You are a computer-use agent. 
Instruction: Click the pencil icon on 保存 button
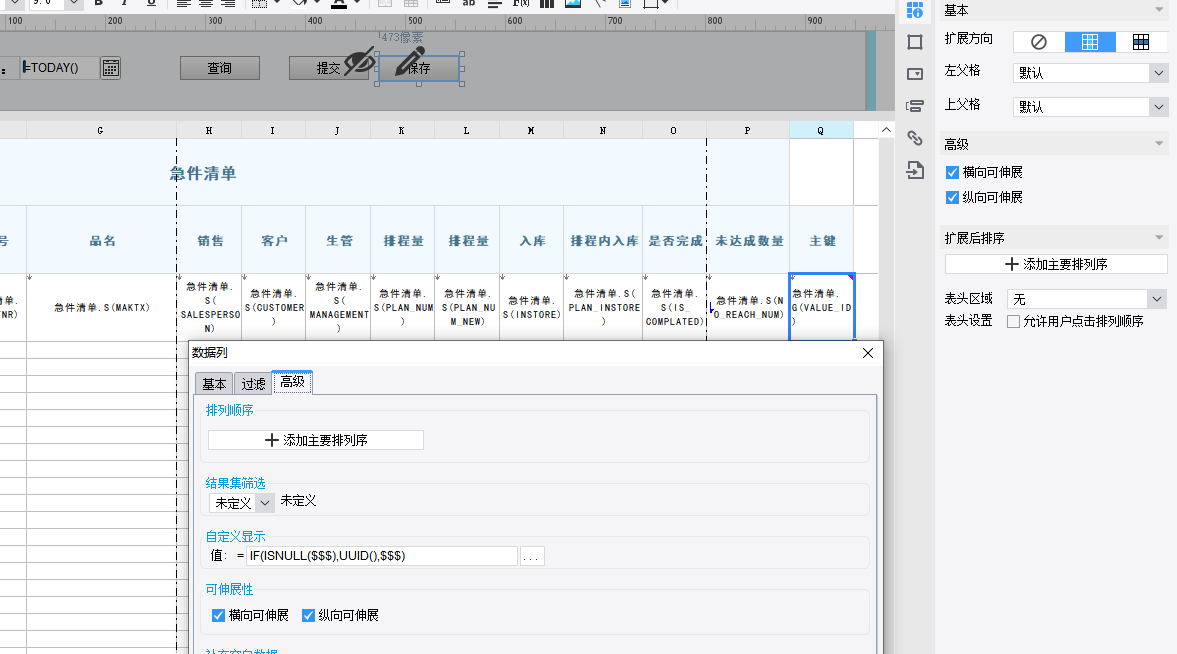click(x=410, y=62)
